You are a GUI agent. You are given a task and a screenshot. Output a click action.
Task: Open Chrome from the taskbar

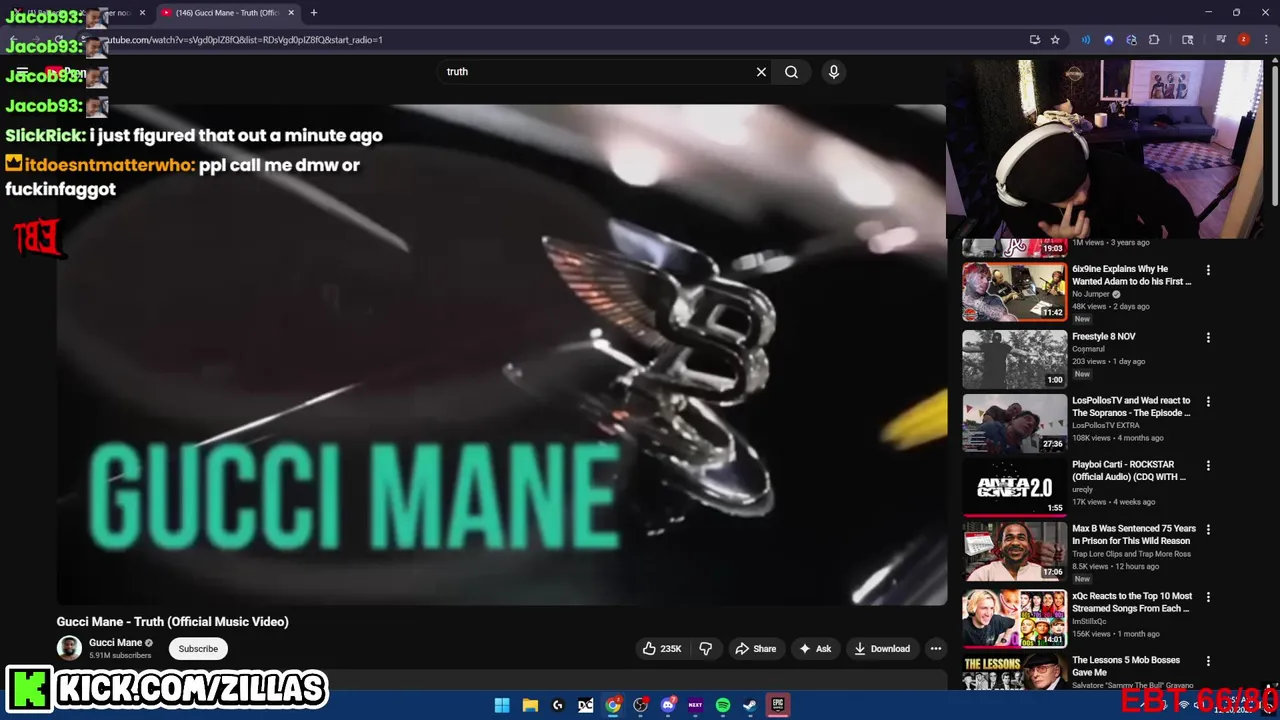pos(613,705)
